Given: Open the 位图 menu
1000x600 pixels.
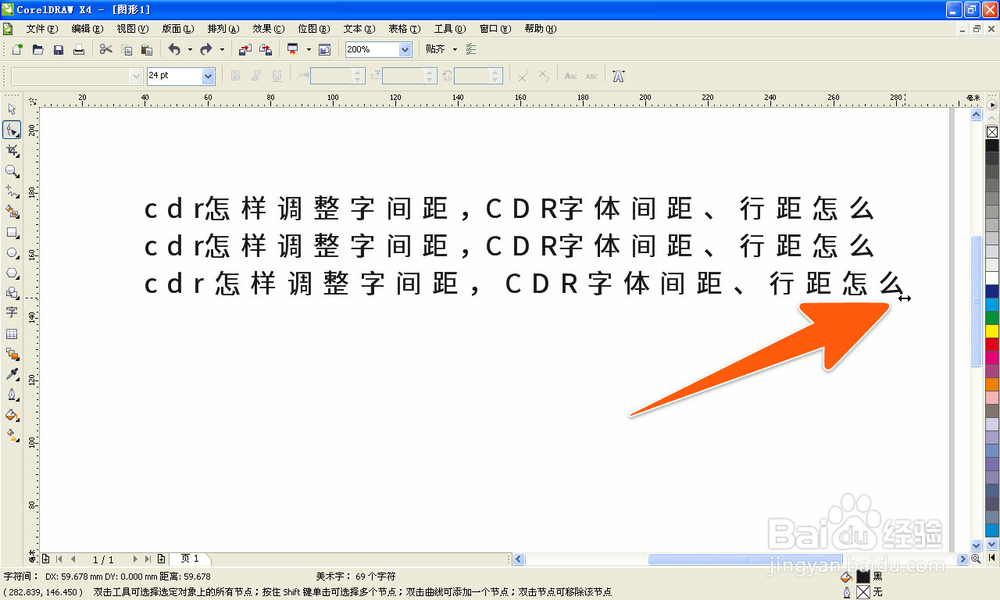Looking at the screenshot, I should [x=313, y=29].
